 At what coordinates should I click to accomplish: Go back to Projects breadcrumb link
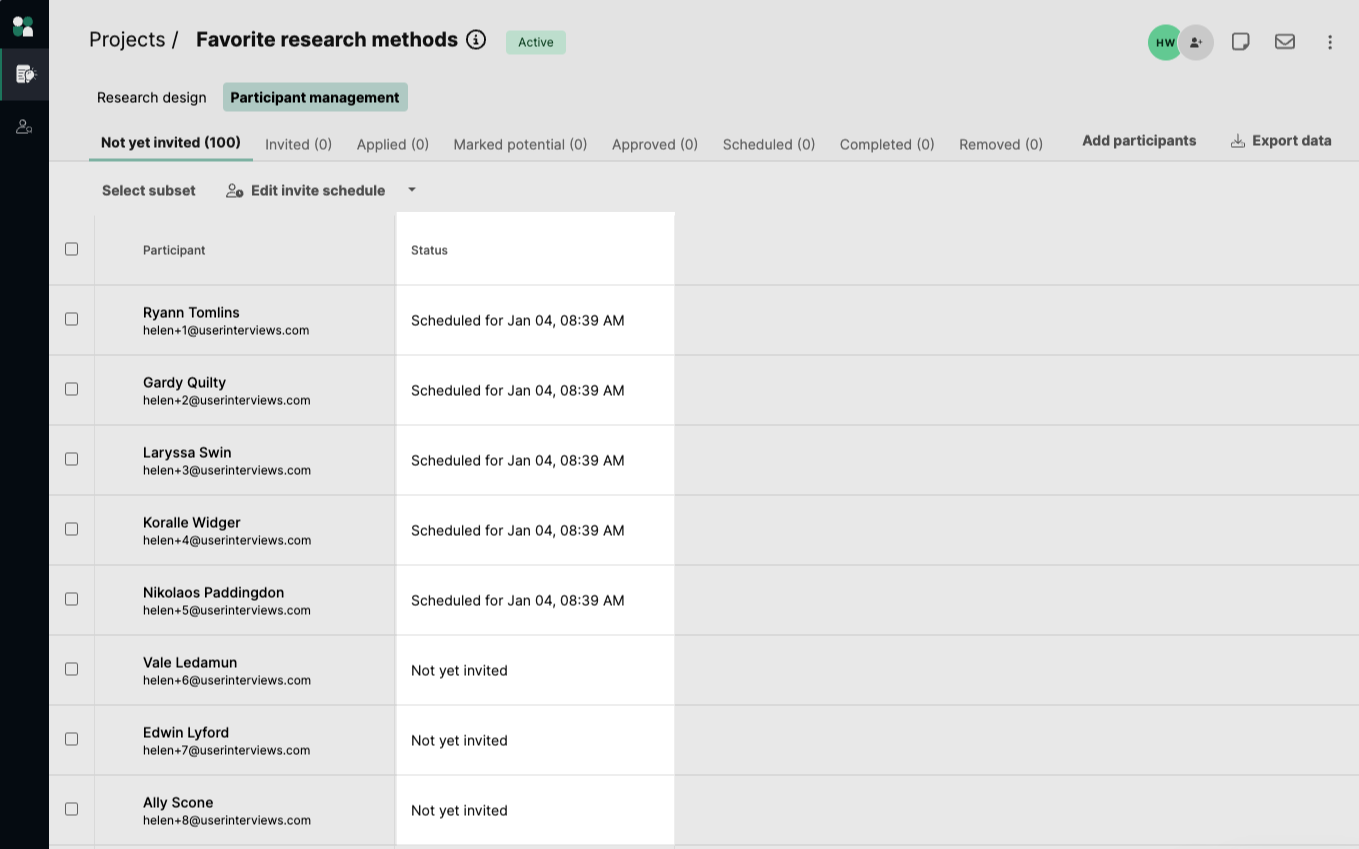[x=127, y=40]
